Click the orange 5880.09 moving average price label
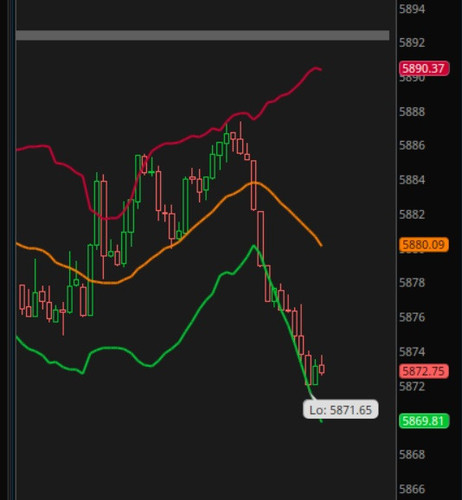Image resolution: width=462 pixels, height=500 pixels. pos(424,245)
